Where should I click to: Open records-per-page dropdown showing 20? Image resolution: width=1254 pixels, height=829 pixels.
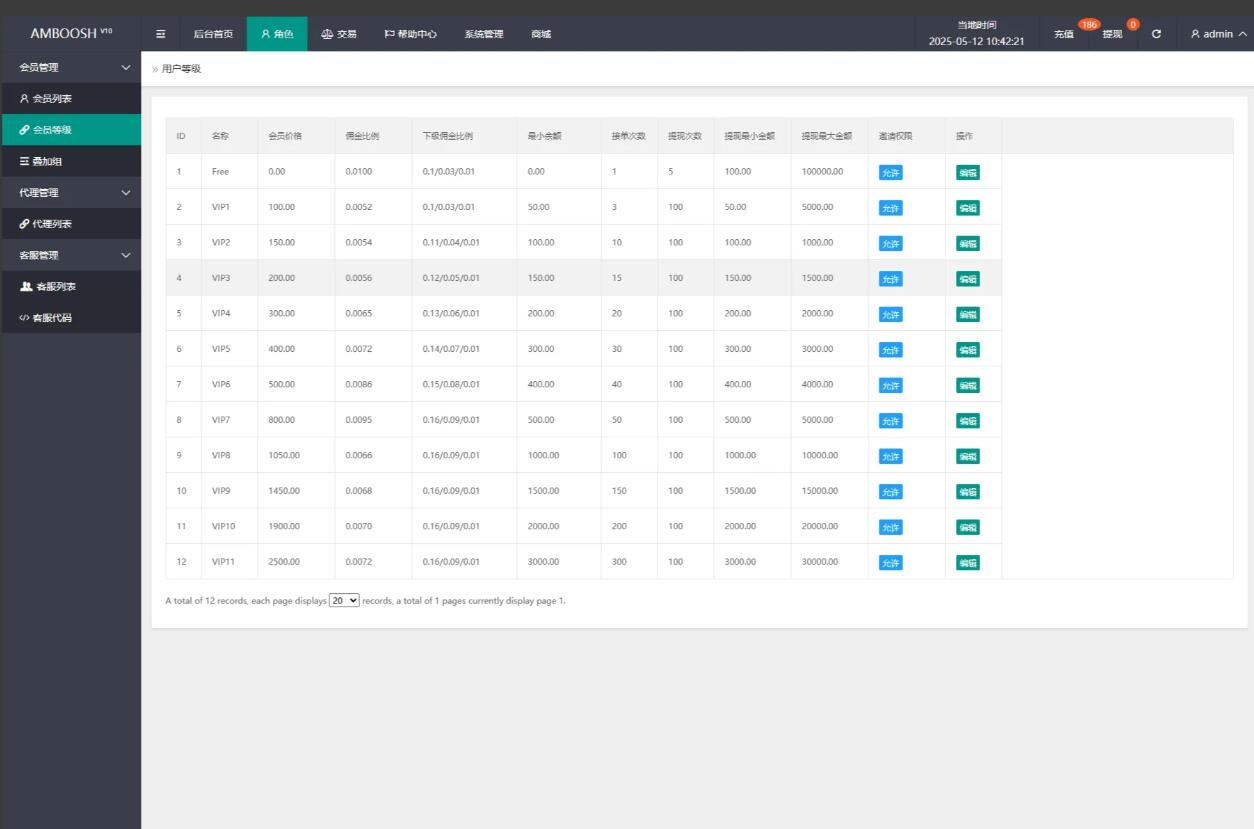tap(344, 601)
